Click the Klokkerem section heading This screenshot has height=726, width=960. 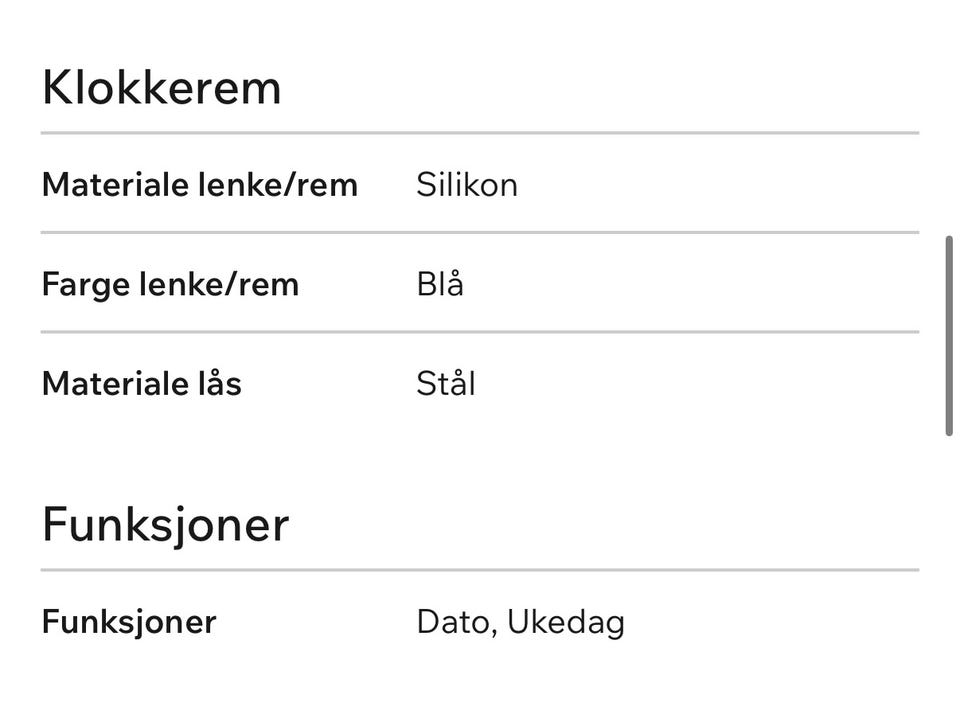162,88
